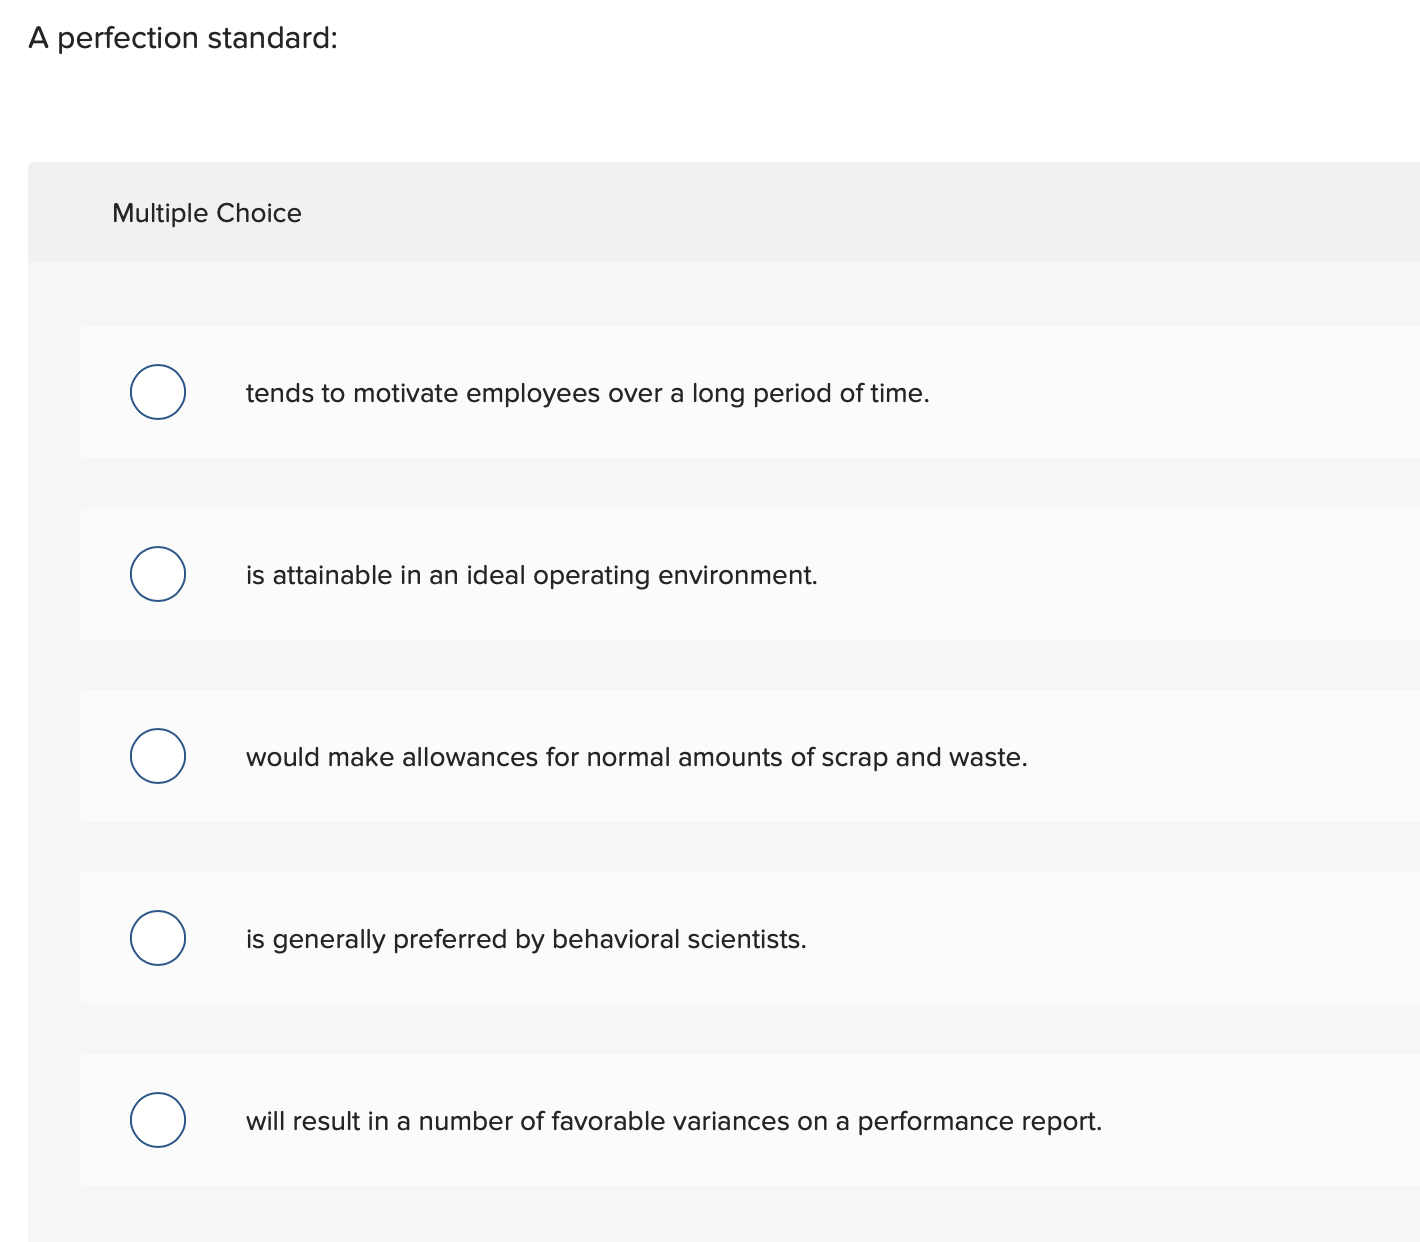Click the 'Multiple Choice' header label
This screenshot has width=1420, height=1242.
pyautogui.click(x=207, y=213)
